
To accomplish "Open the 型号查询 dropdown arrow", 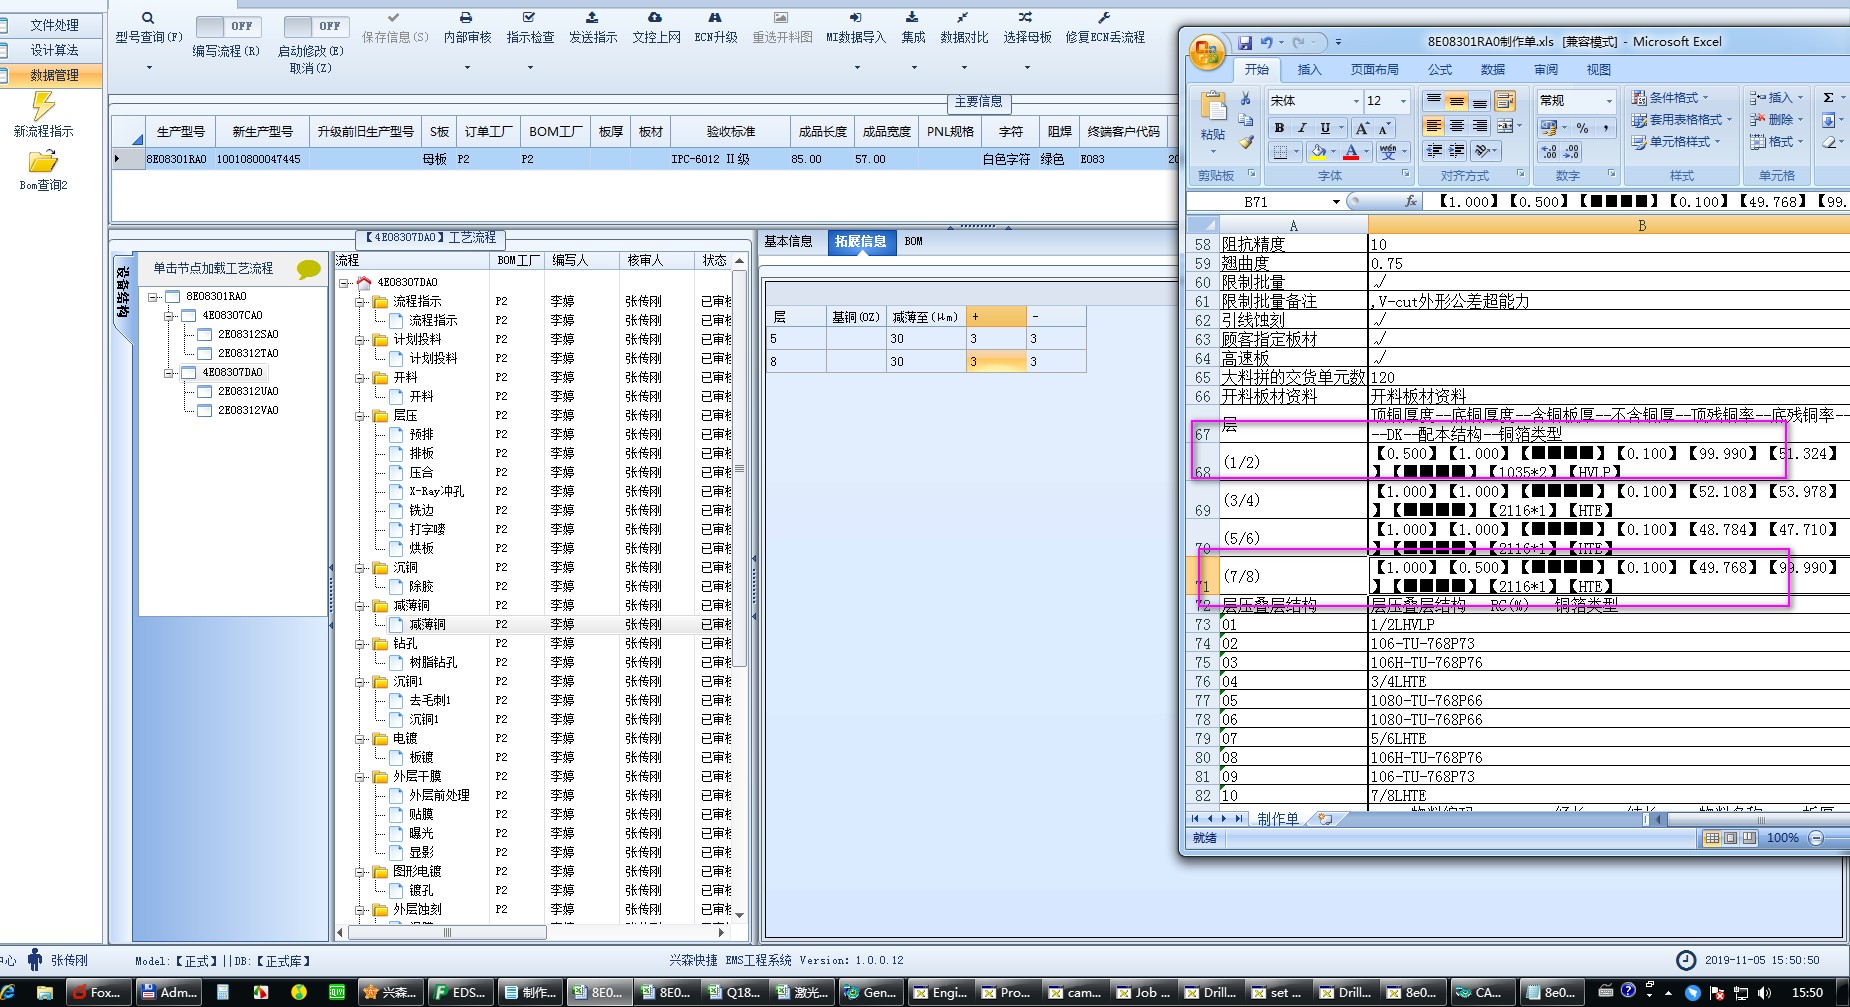I will [149, 68].
